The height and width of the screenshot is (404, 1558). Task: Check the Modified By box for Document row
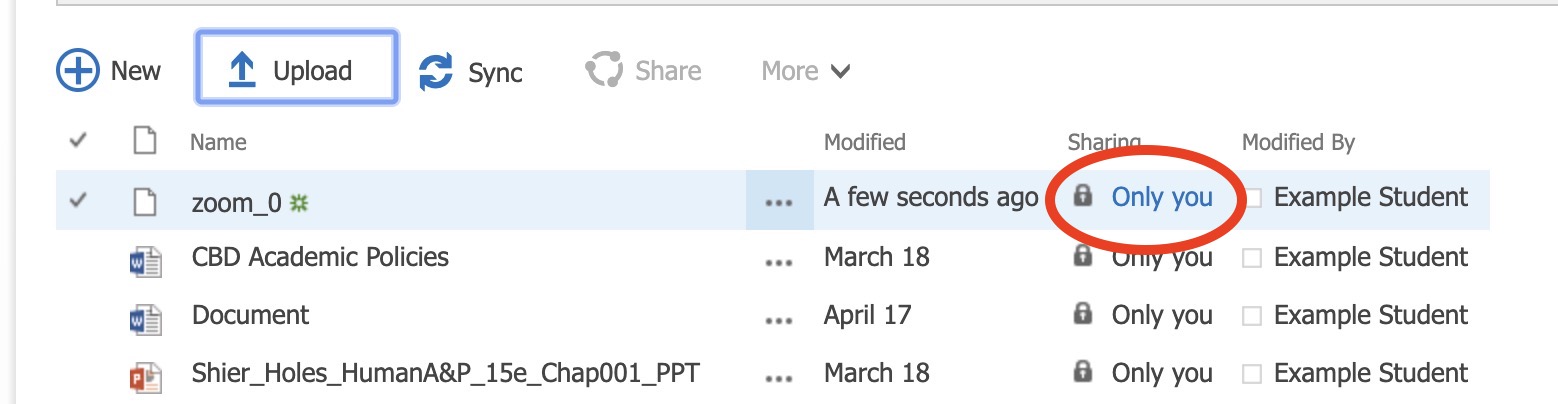coord(1251,317)
